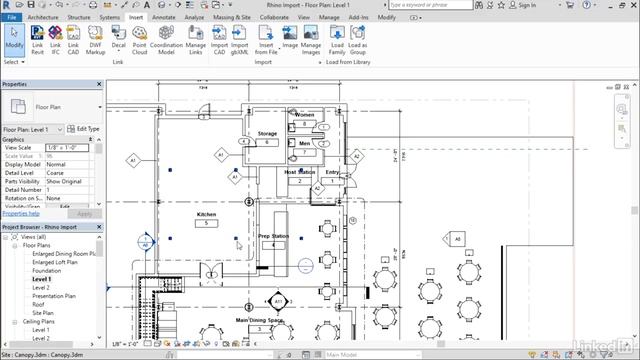Screen dimensions: 640x360
Task: Click the Link IFC tool
Action: point(55,40)
